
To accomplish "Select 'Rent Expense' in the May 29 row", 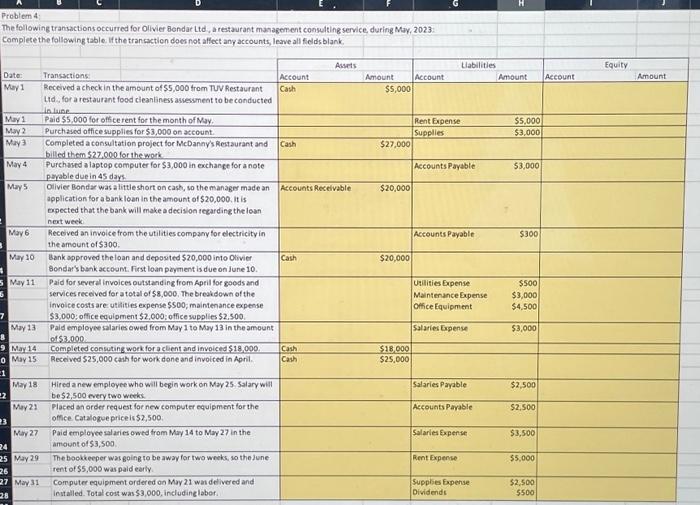I will click(434, 458).
